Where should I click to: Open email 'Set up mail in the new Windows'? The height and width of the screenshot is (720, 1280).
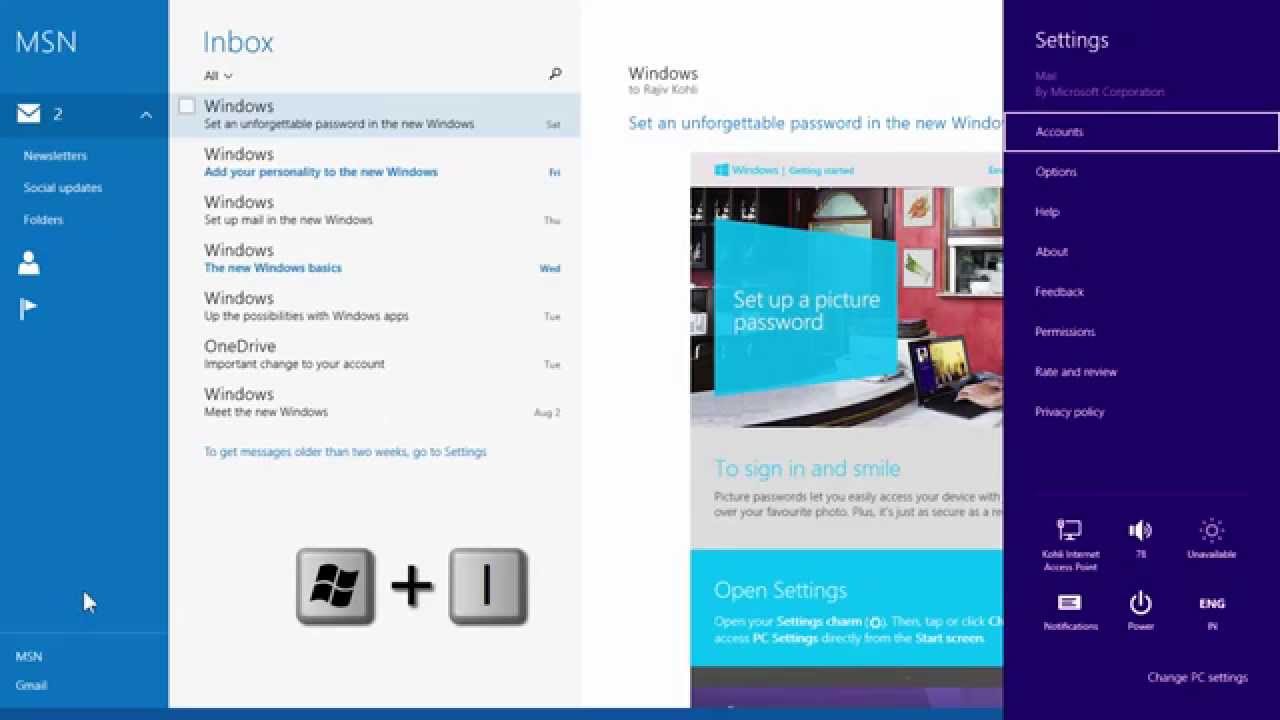point(375,210)
